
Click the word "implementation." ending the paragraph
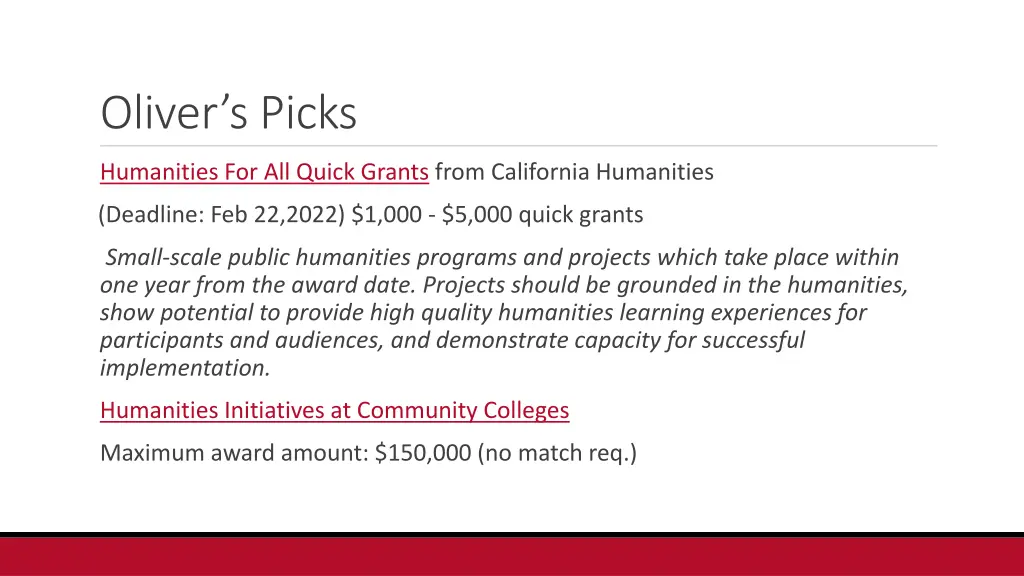click(x=185, y=368)
